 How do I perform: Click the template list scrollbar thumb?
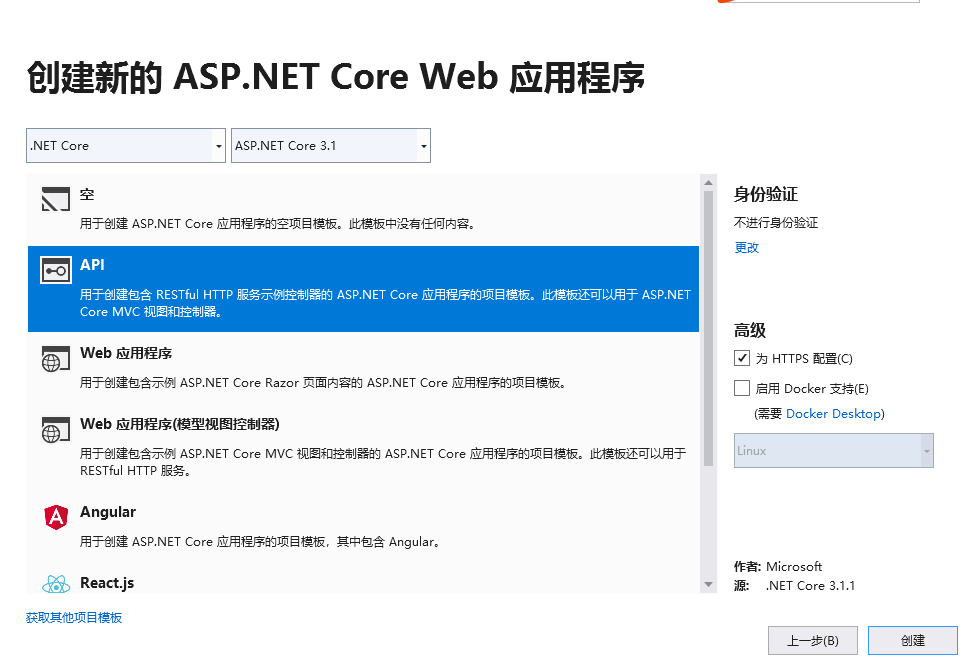point(708,329)
